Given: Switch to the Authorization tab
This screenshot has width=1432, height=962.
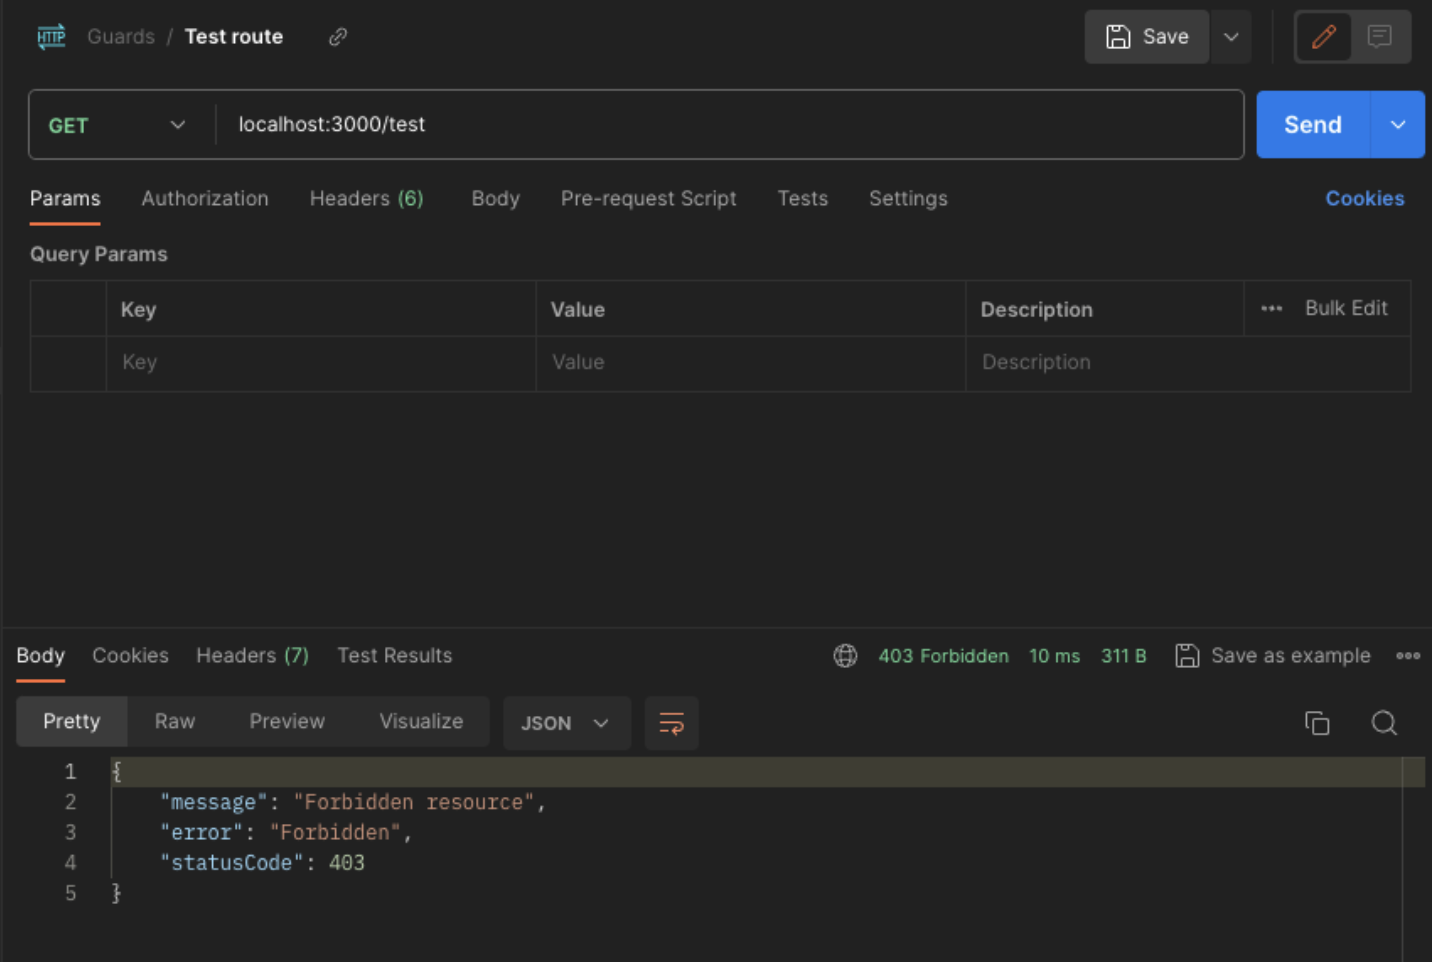Looking at the screenshot, I should (205, 198).
